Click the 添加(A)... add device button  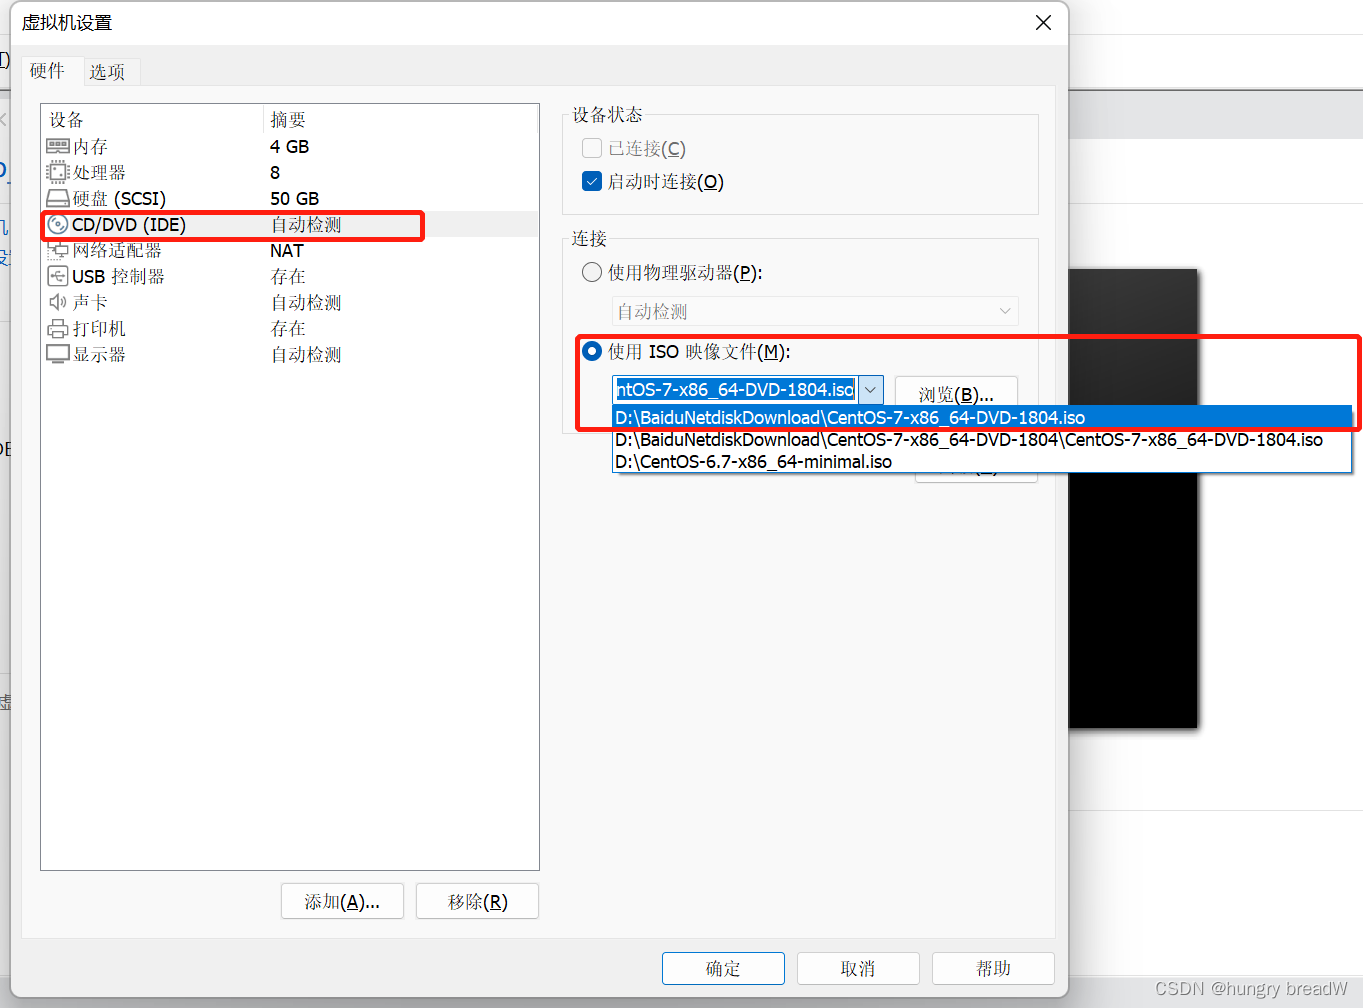[342, 901]
